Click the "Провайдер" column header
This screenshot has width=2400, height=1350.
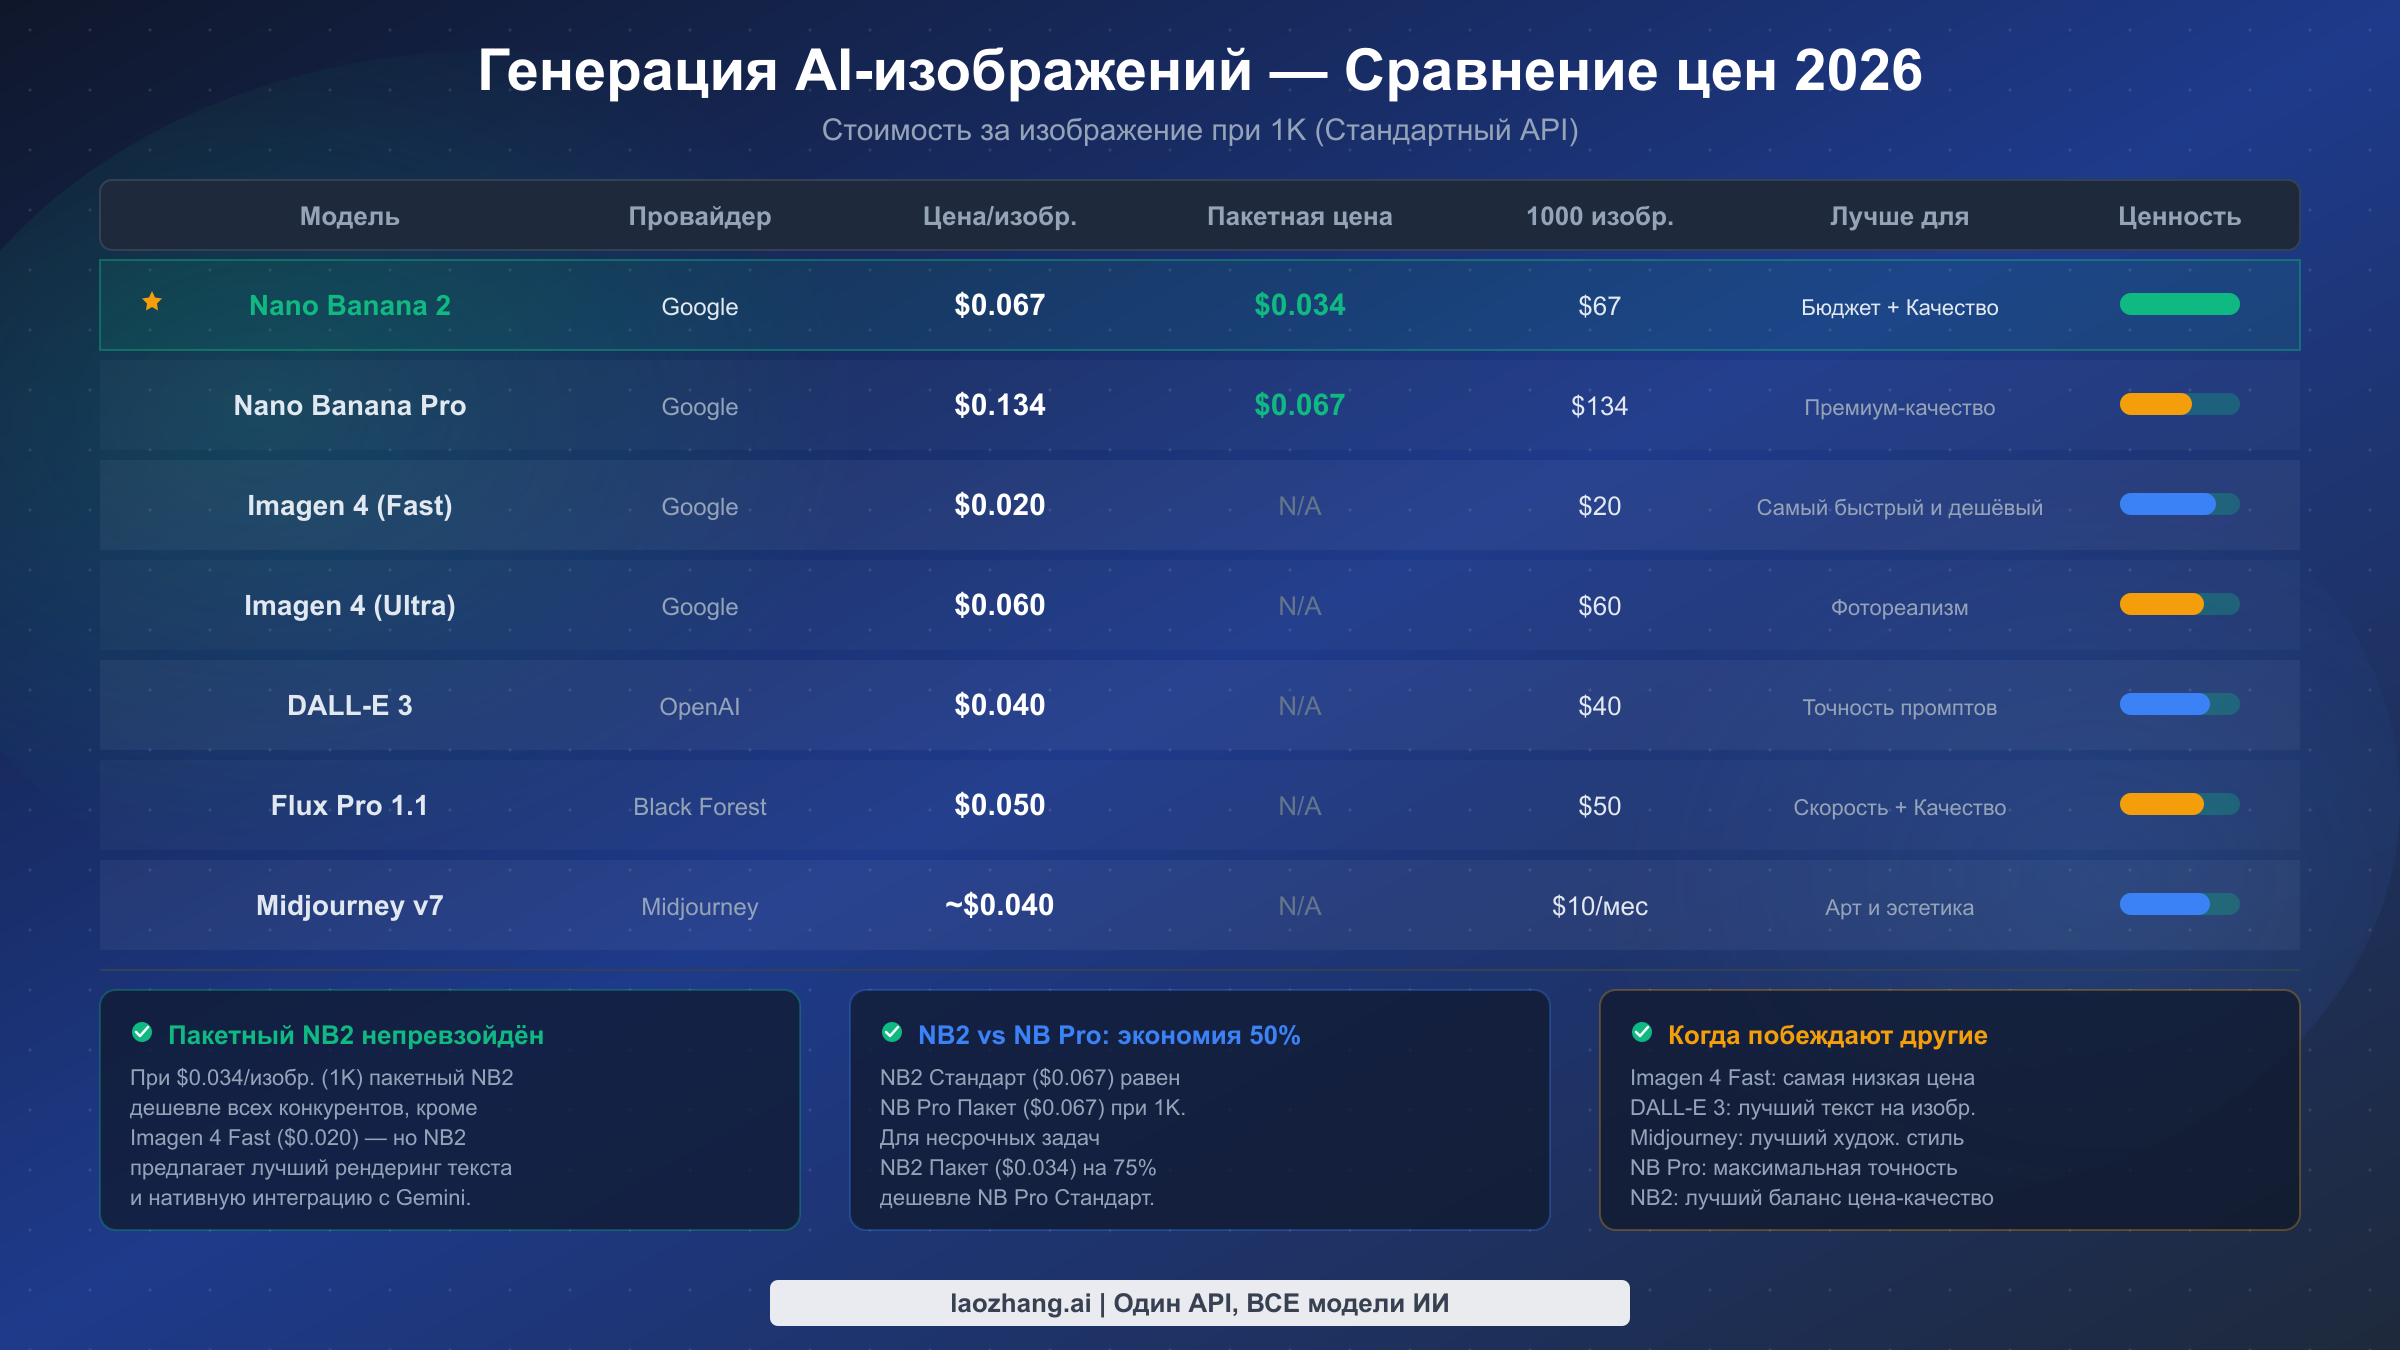700,215
